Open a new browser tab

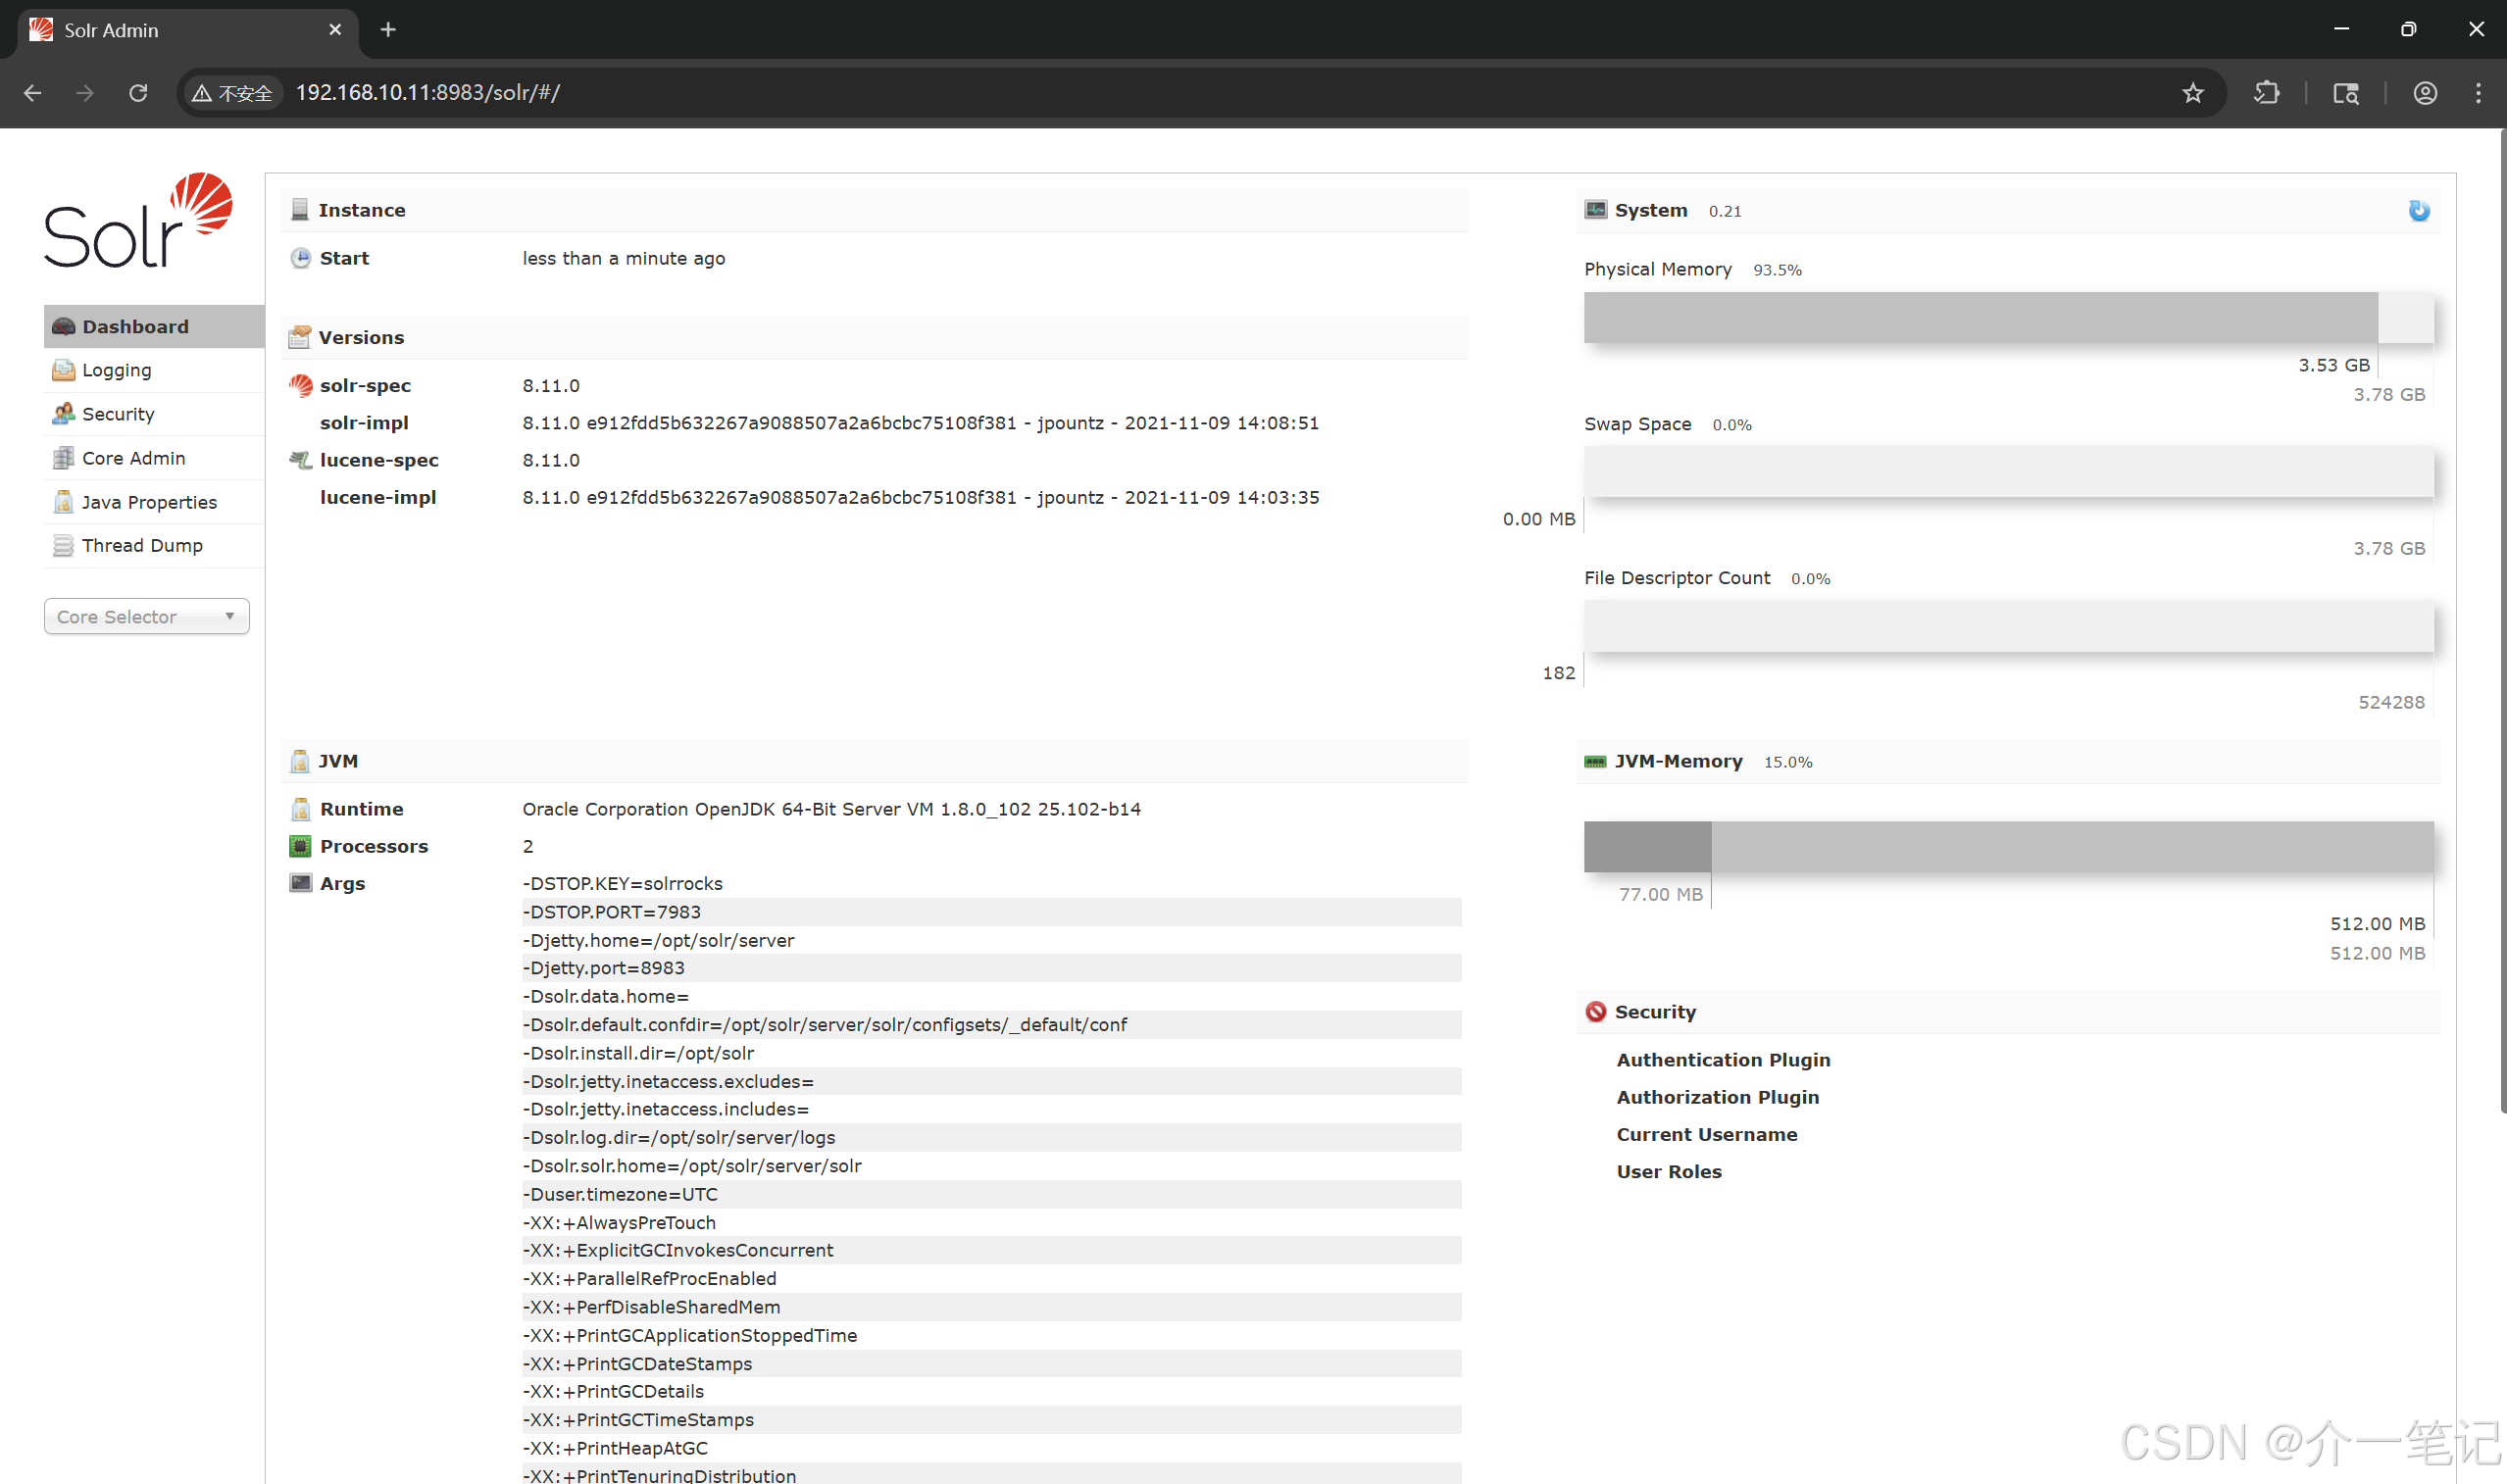coord(388,30)
